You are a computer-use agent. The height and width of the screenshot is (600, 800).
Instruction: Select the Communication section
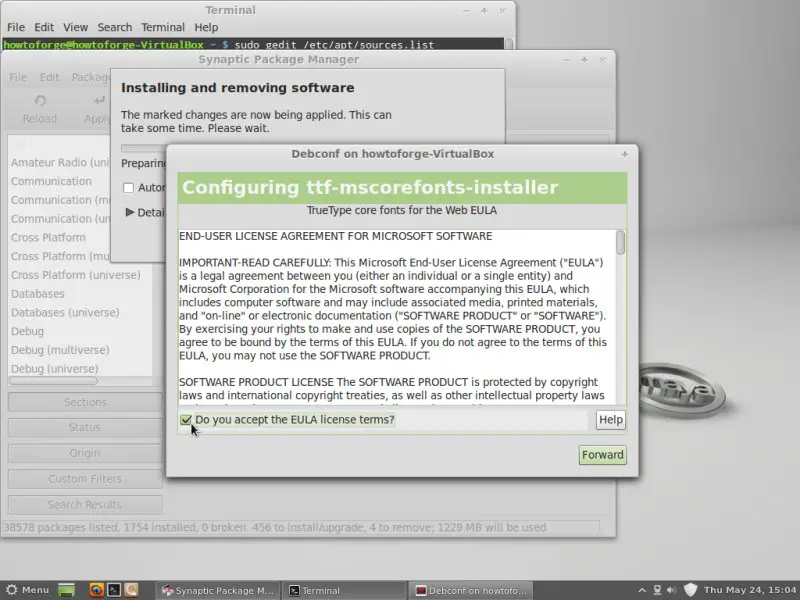click(x=51, y=182)
